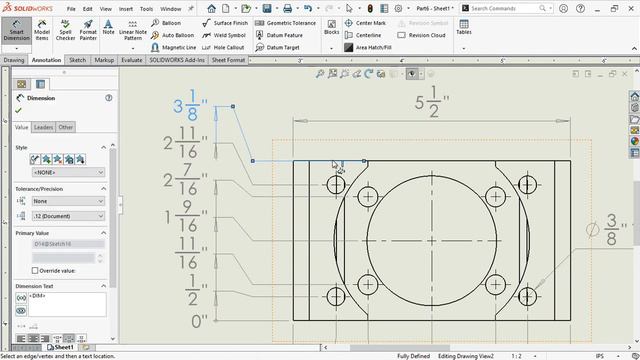
Task: Select right justify dimension text
Action: pos(44,339)
